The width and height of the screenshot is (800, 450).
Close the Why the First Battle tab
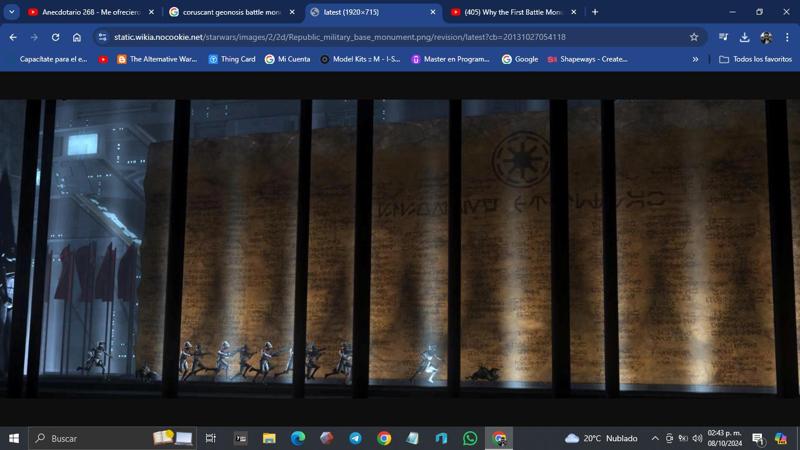(x=574, y=12)
